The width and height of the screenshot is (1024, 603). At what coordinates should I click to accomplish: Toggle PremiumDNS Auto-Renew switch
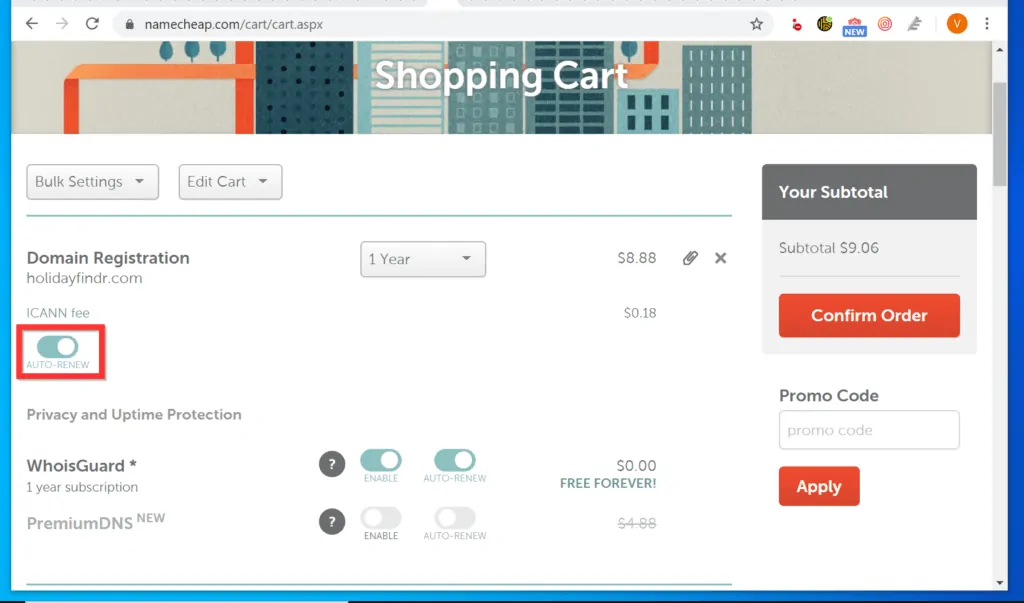[x=455, y=518]
